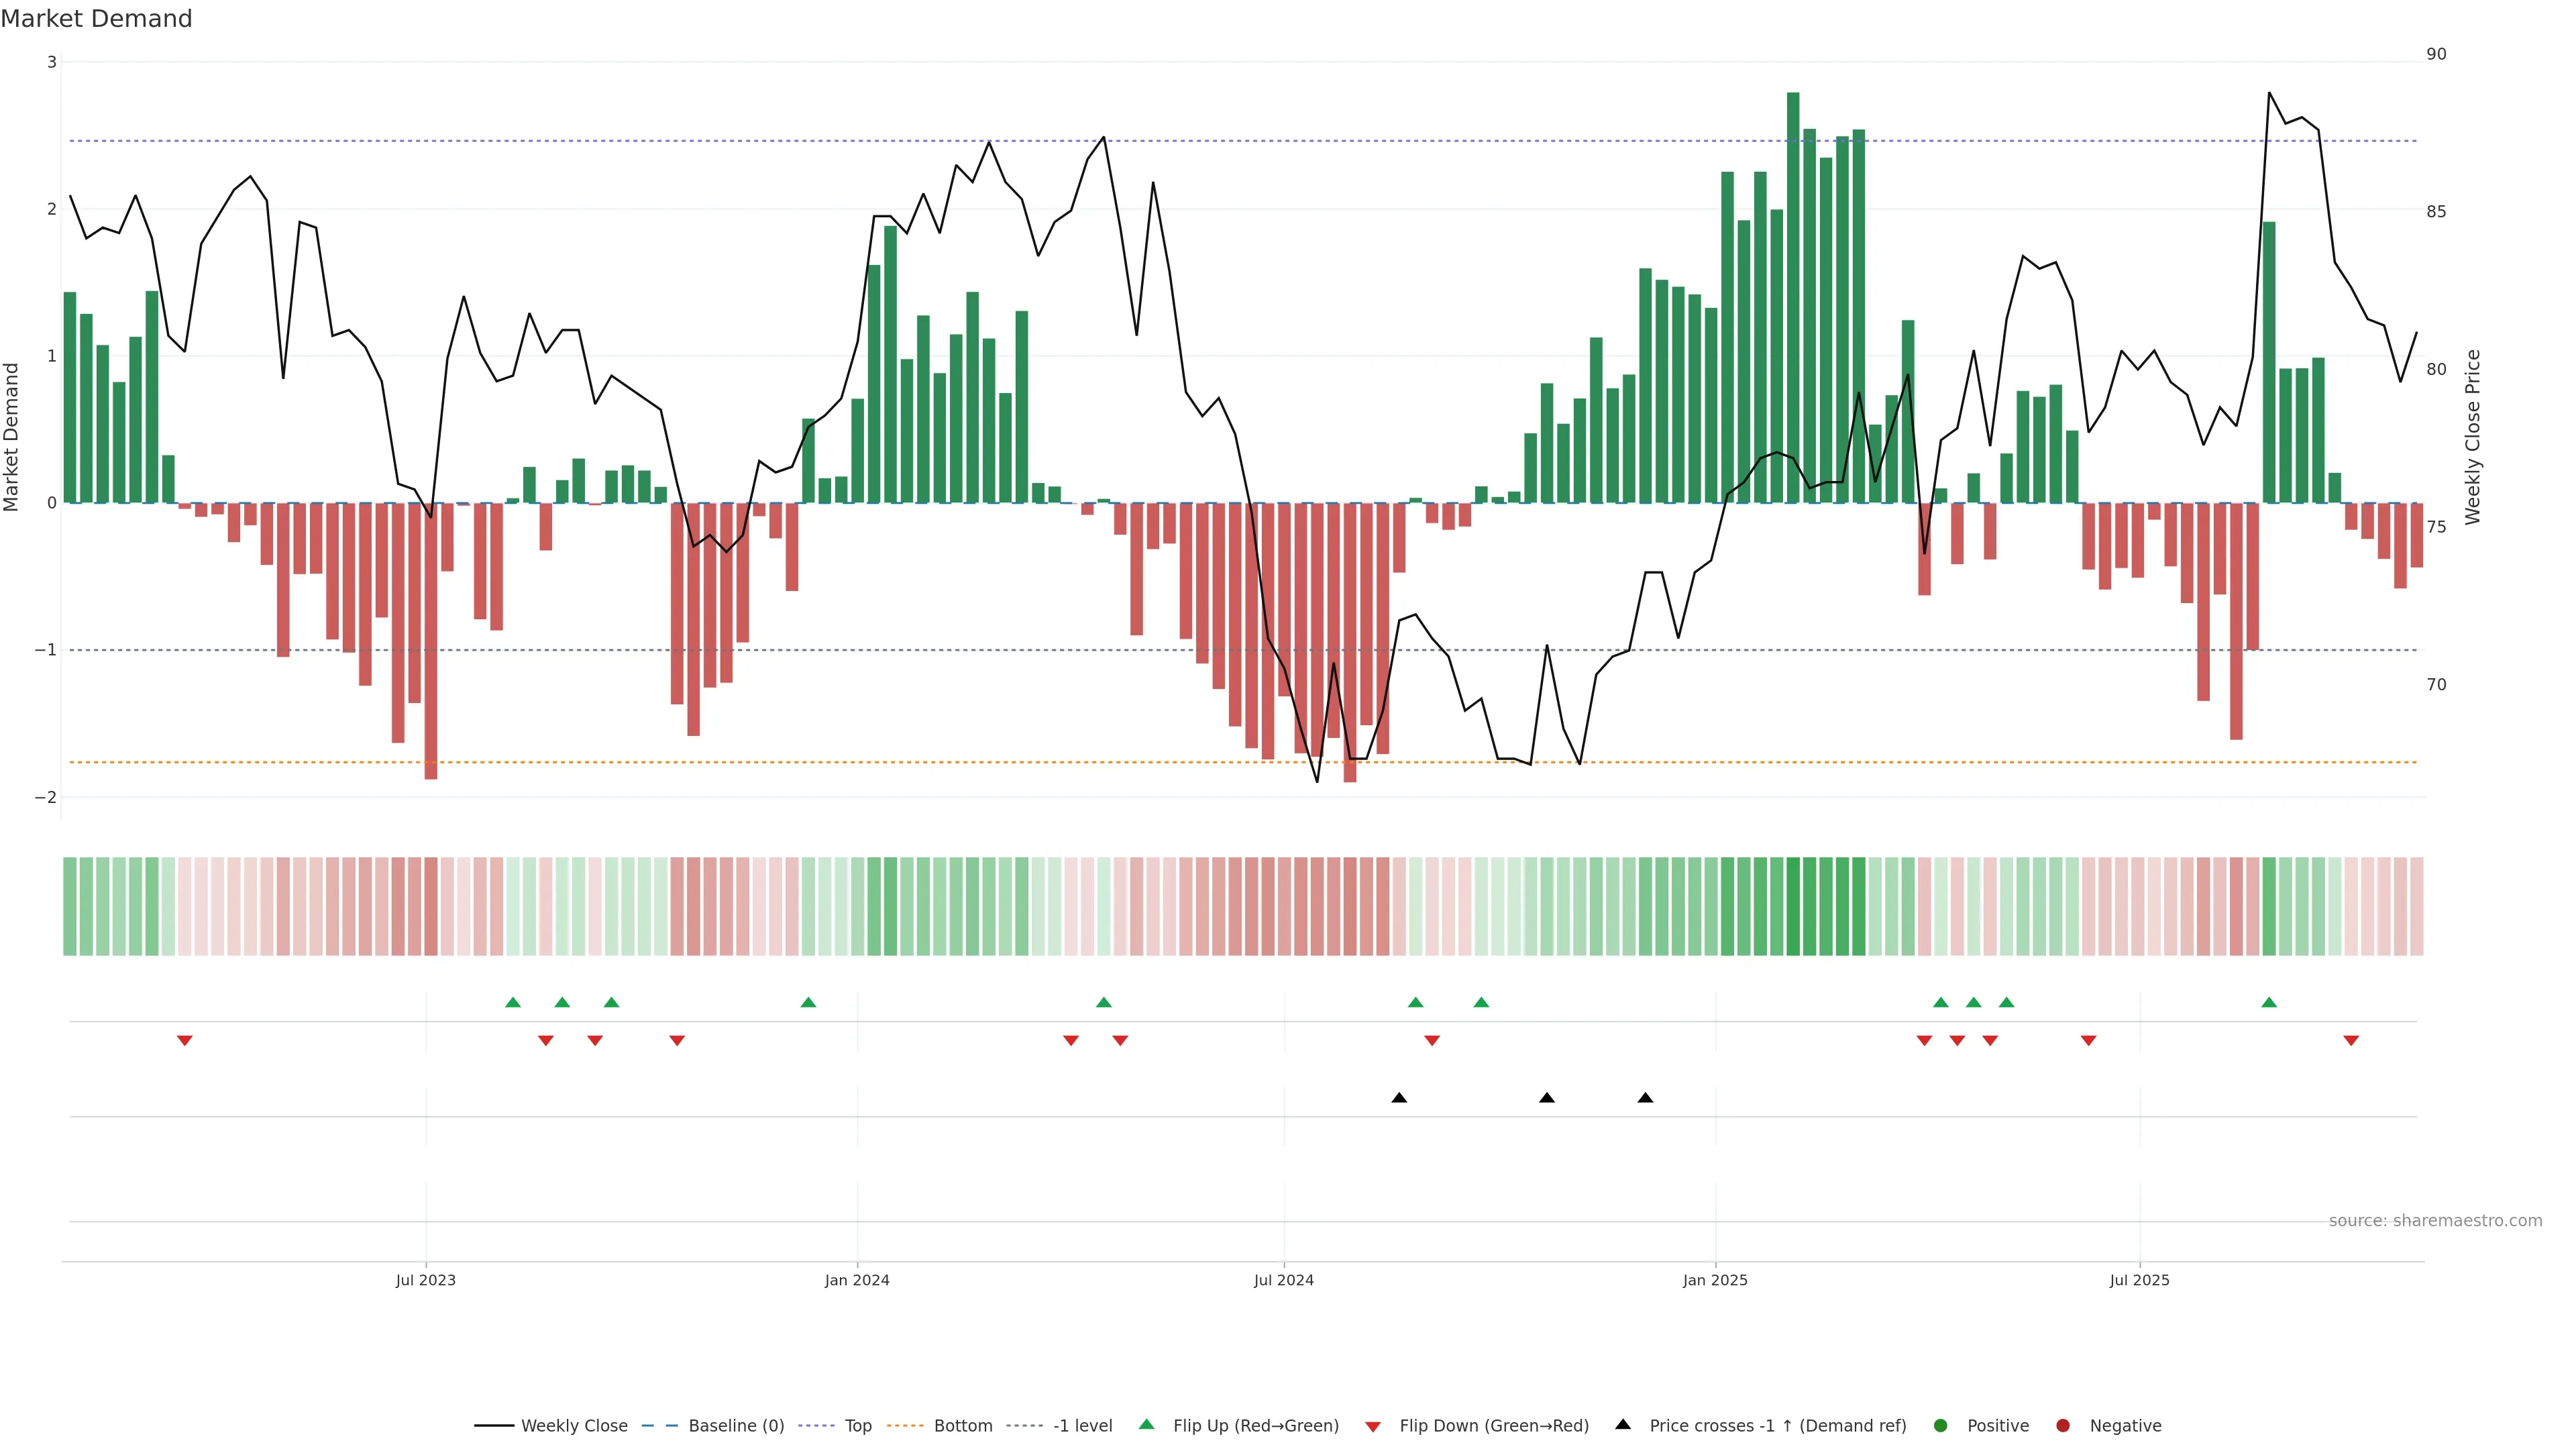Click the Weekly Close Price axis title
The image size is (2576, 1449).
pos(2473,437)
